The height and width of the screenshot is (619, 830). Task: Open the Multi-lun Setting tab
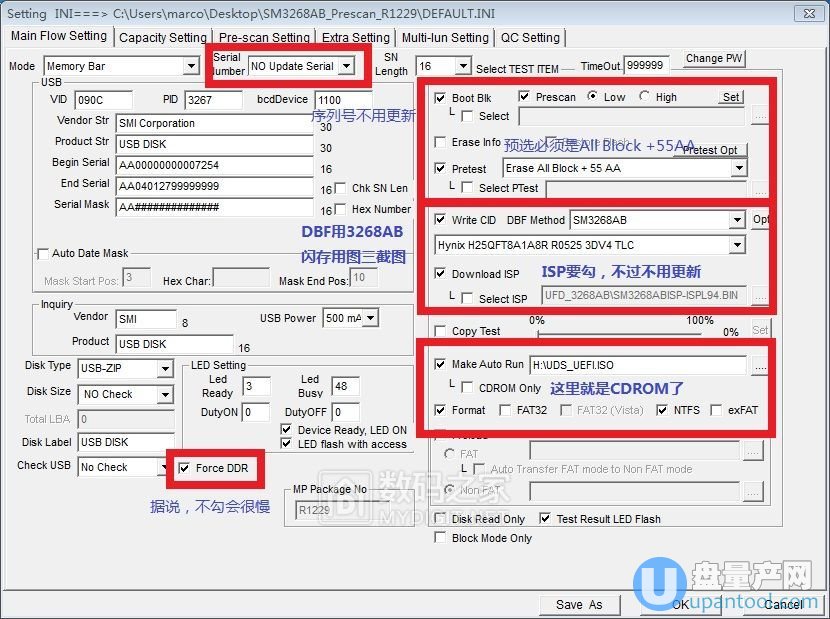pos(445,37)
